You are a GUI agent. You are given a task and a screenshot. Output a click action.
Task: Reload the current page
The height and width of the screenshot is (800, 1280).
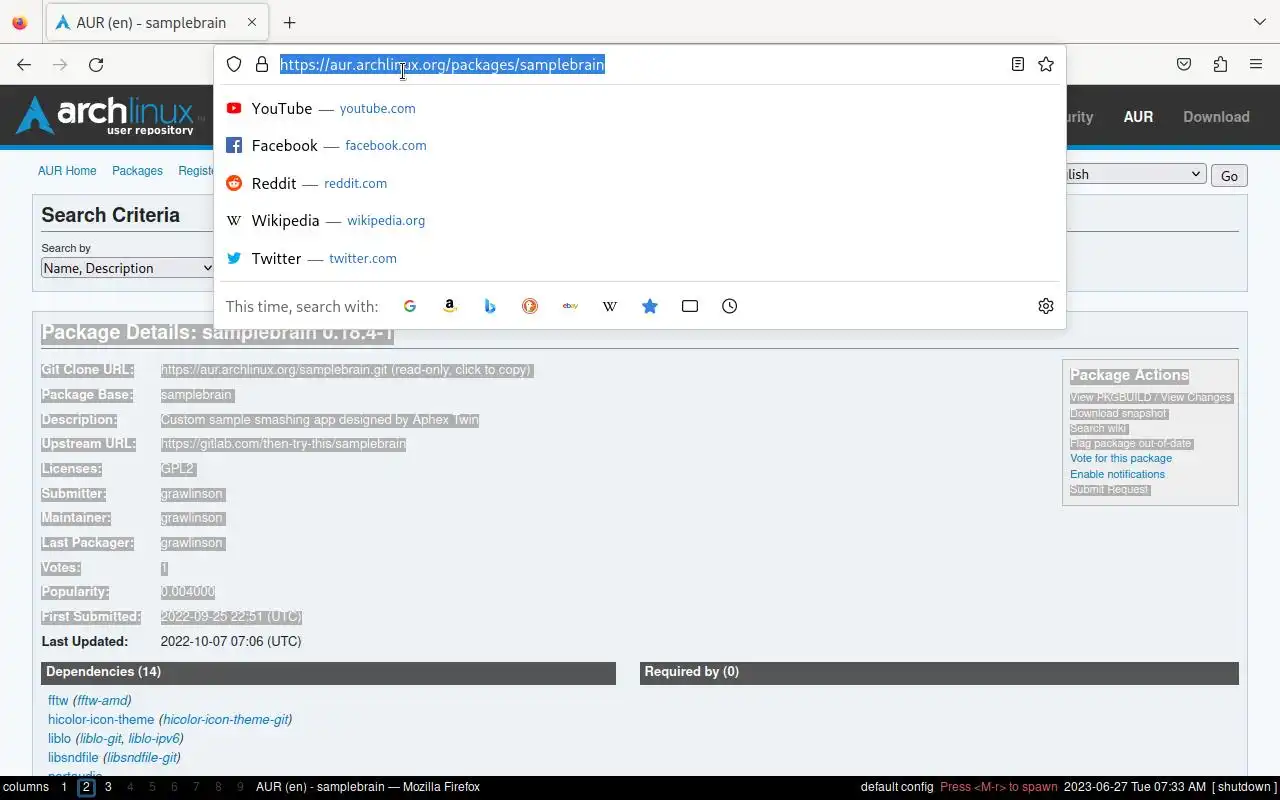96,64
